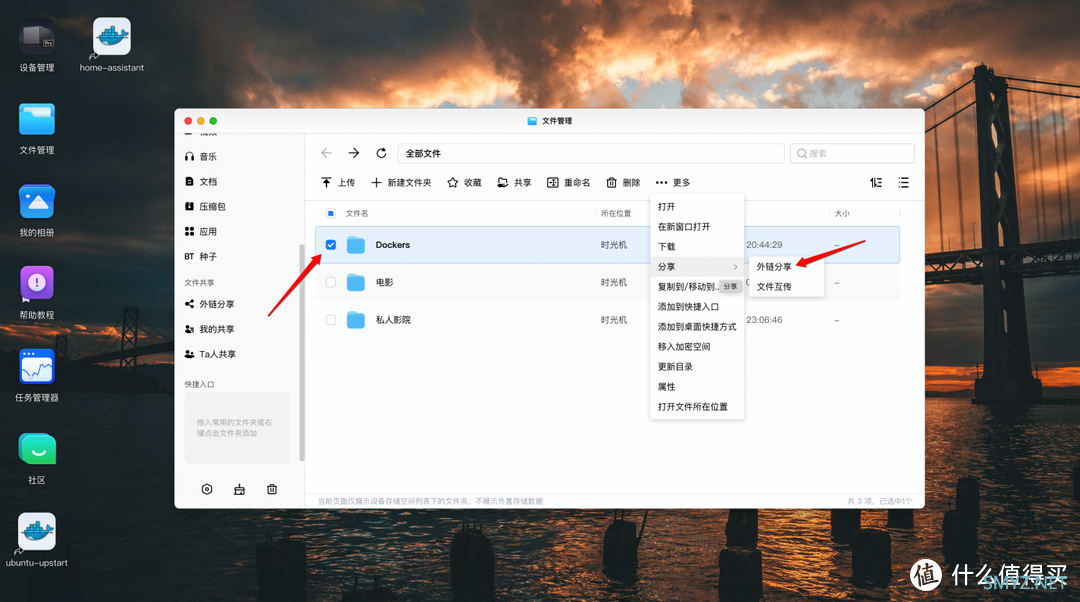Go back with the left arrow
1080x602 pixels.
326,153
